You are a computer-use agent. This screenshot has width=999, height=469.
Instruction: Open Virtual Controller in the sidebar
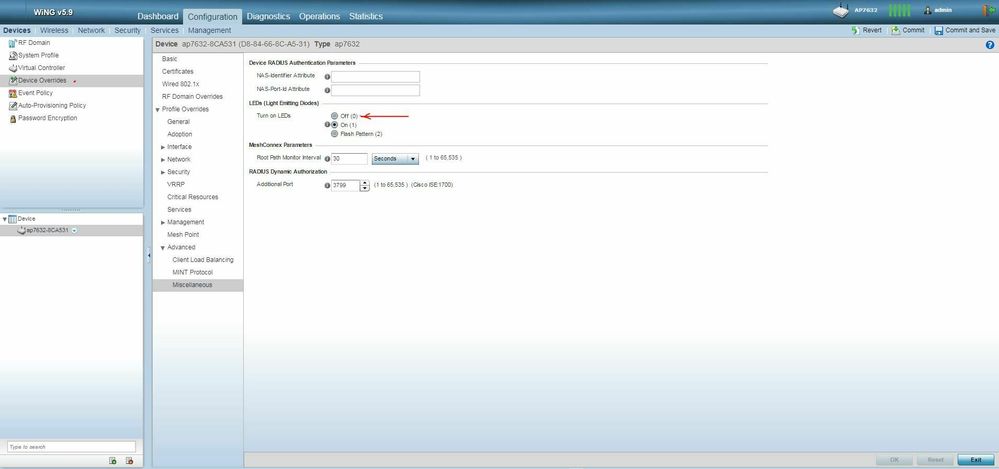(x=41, y=68)
